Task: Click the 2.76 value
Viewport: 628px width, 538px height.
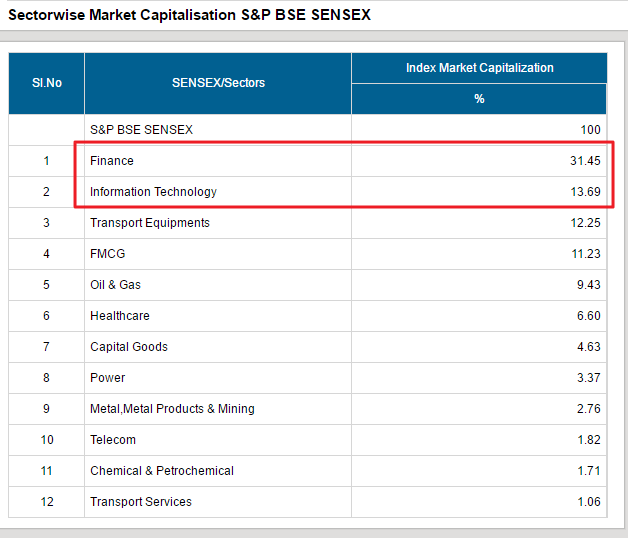Action: tap(588, 409)
